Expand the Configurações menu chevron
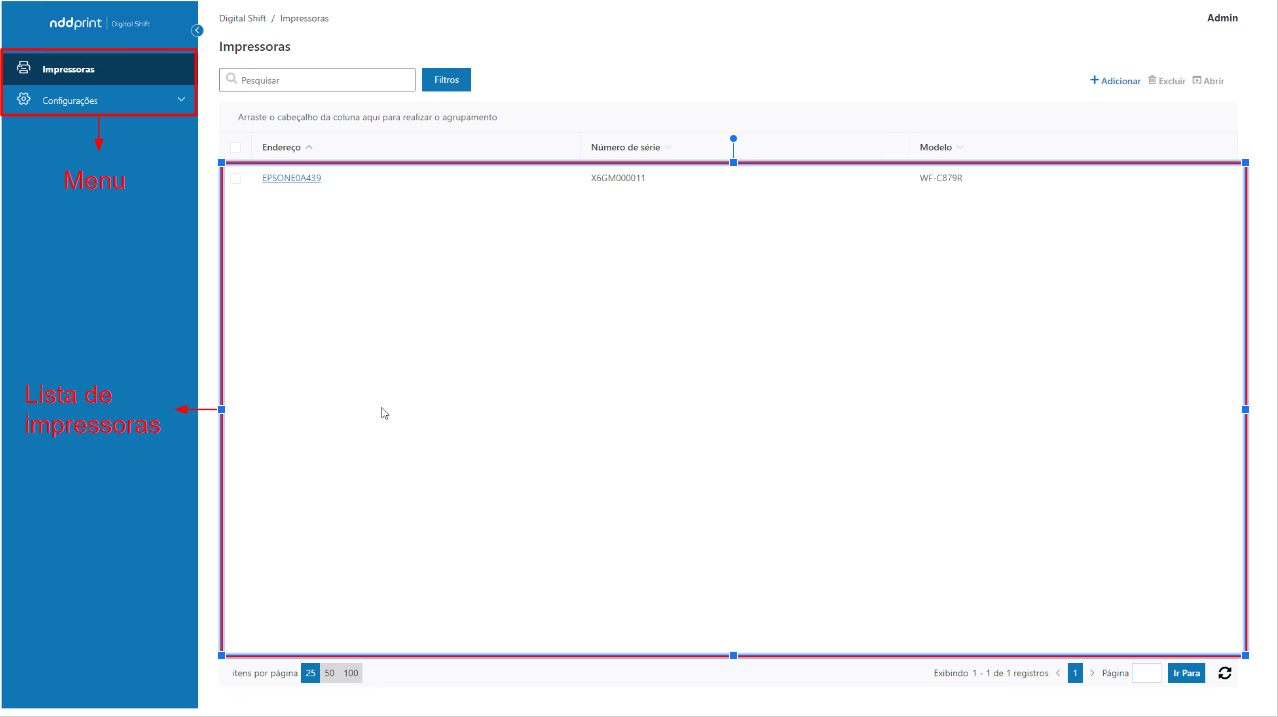Image resolution: width=1278 pixels, height=717 pixels. (x=181, y=100)
